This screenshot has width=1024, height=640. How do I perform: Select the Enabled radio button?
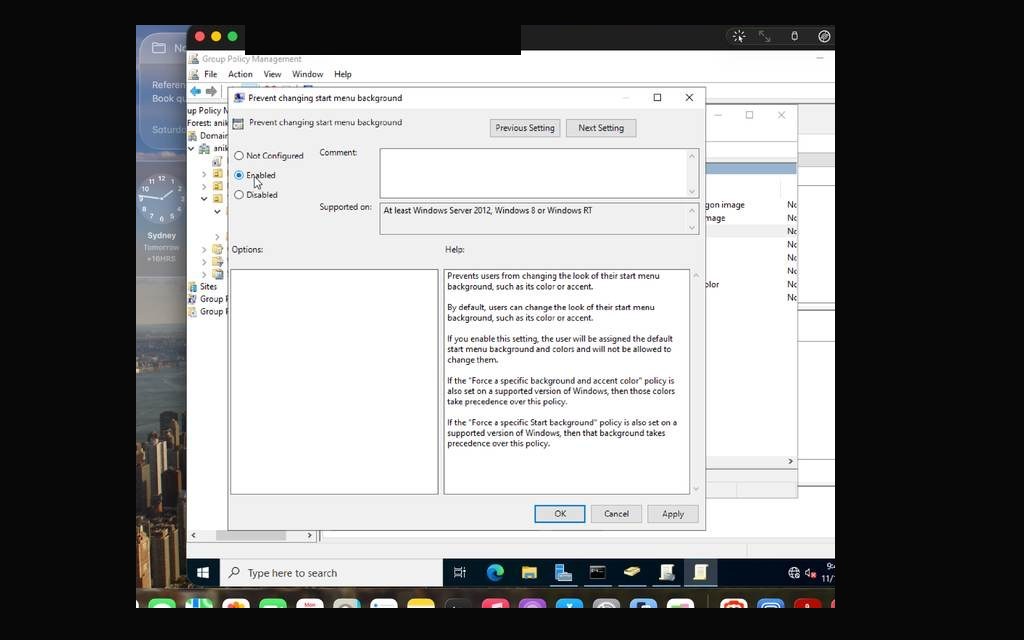coord(239,175)
